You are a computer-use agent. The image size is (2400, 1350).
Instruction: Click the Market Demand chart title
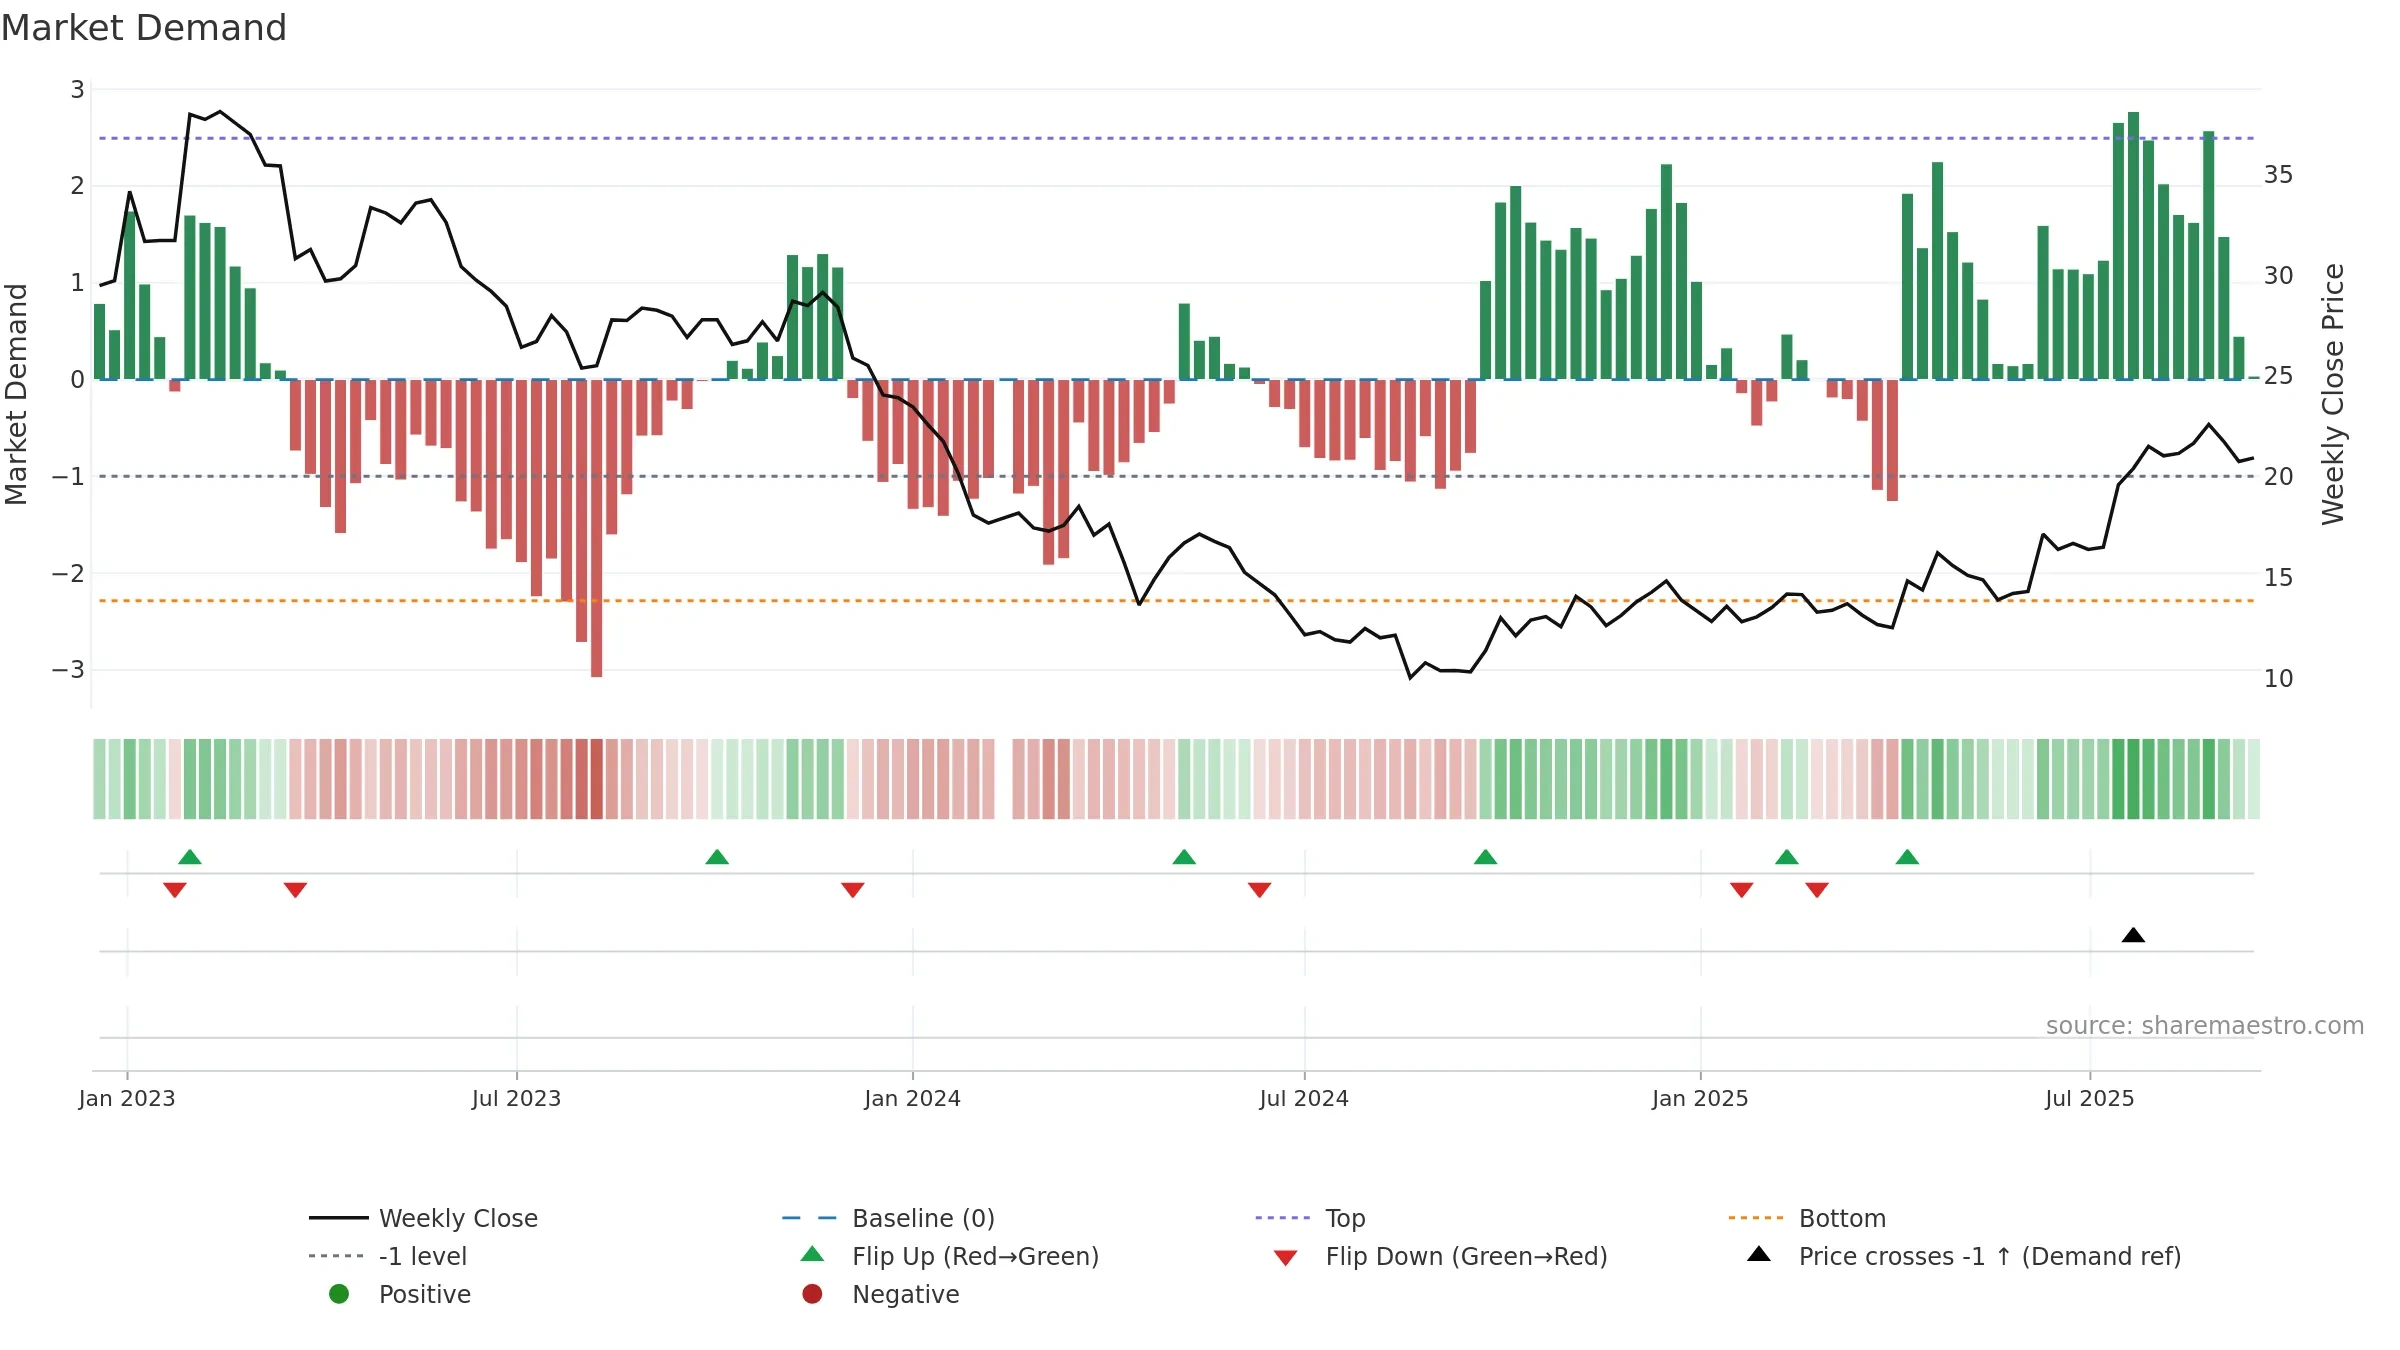[x=144, y=28]
